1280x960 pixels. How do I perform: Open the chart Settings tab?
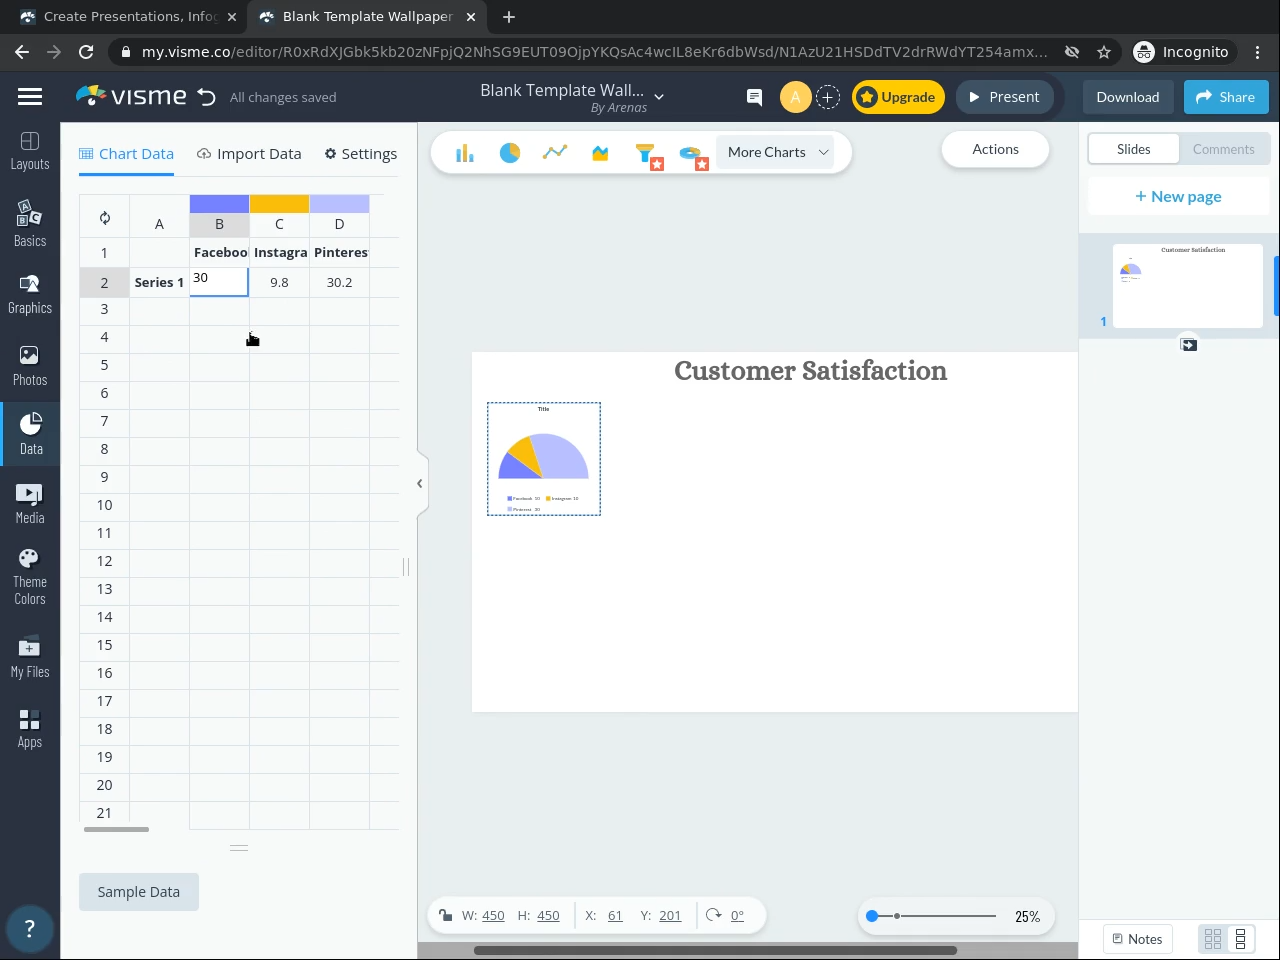(360, 154)
